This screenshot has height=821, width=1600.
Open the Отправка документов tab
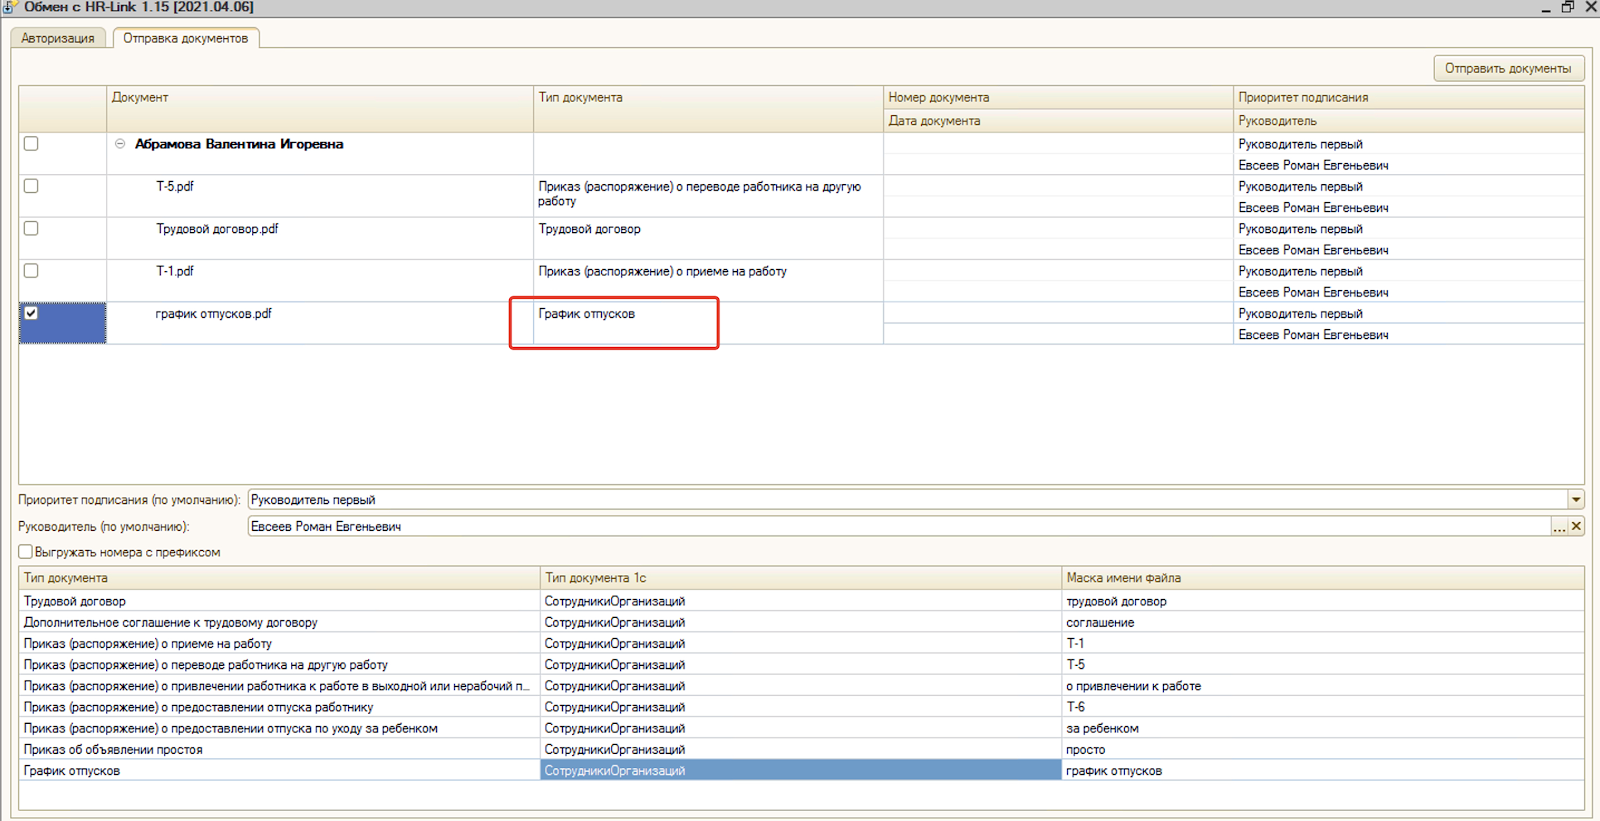click(x=186, y=38)
